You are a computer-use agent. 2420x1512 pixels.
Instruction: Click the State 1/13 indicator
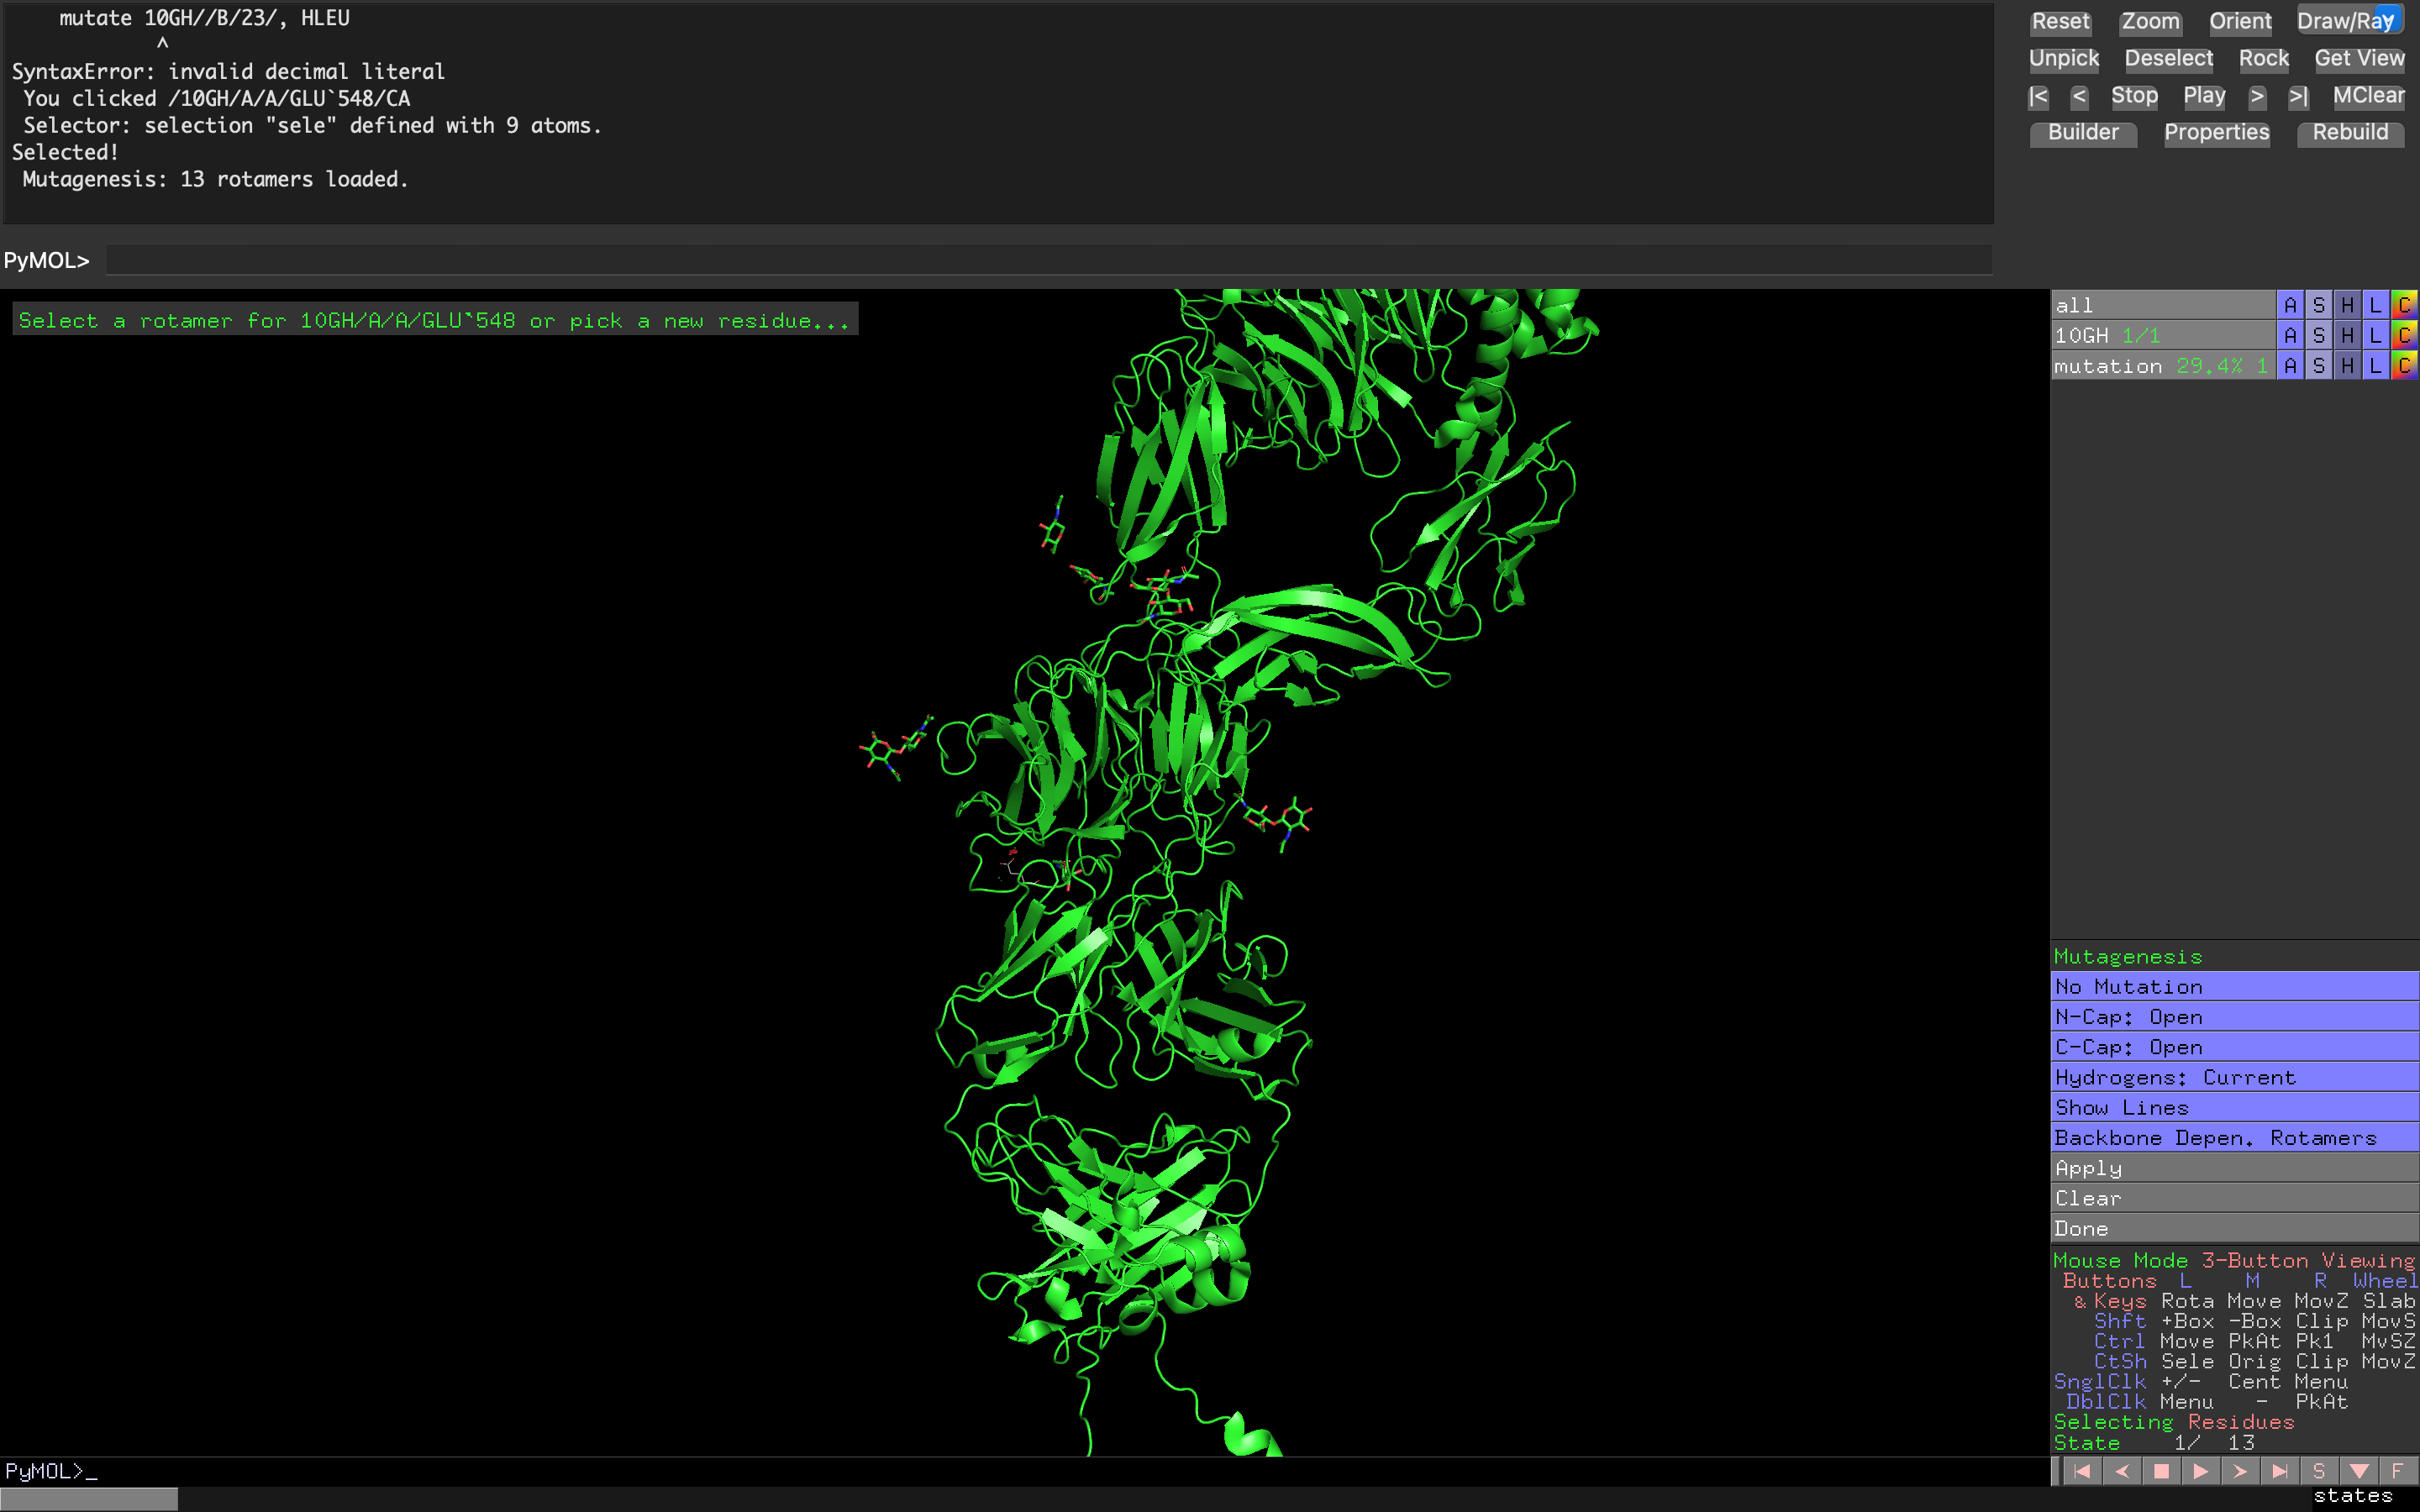point(2154,1443)
